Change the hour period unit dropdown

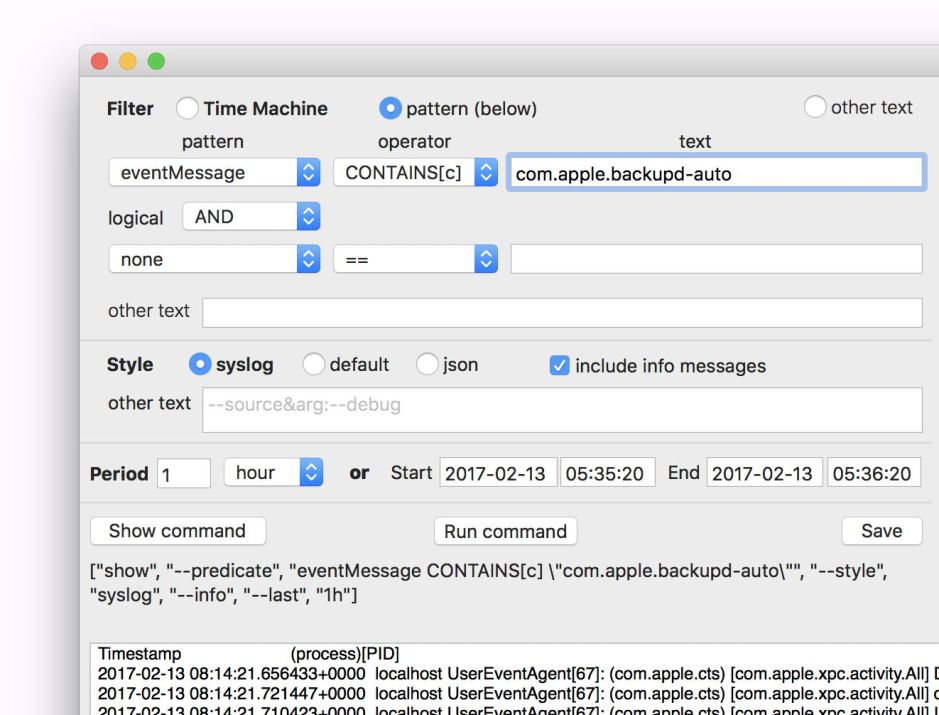pos(273,473)
